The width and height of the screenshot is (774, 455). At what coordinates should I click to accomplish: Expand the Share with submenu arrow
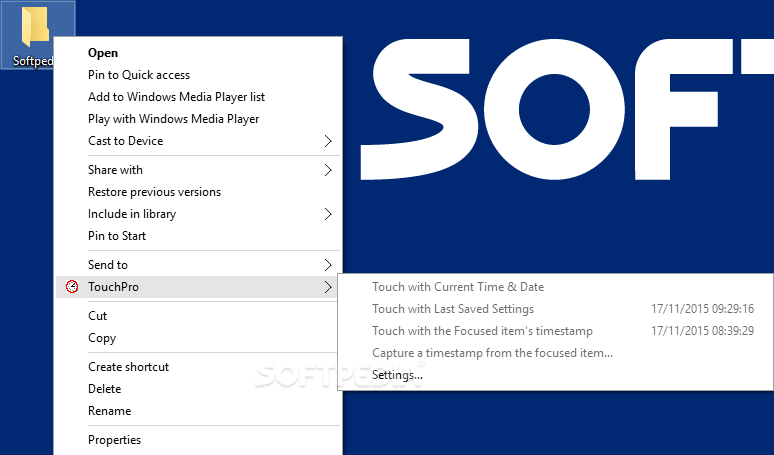coord(328,170)
